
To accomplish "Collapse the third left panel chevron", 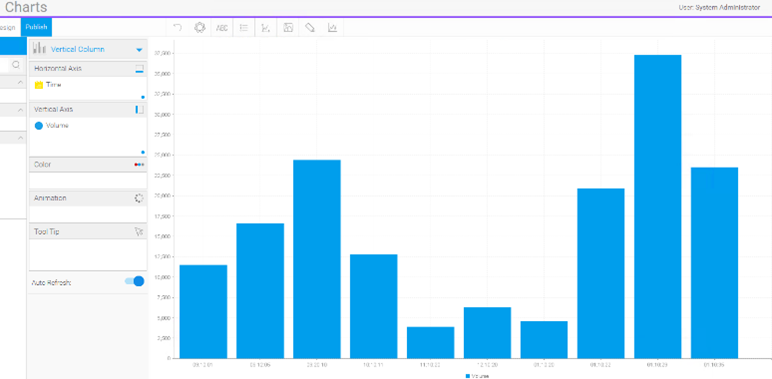I will point(20,138).
